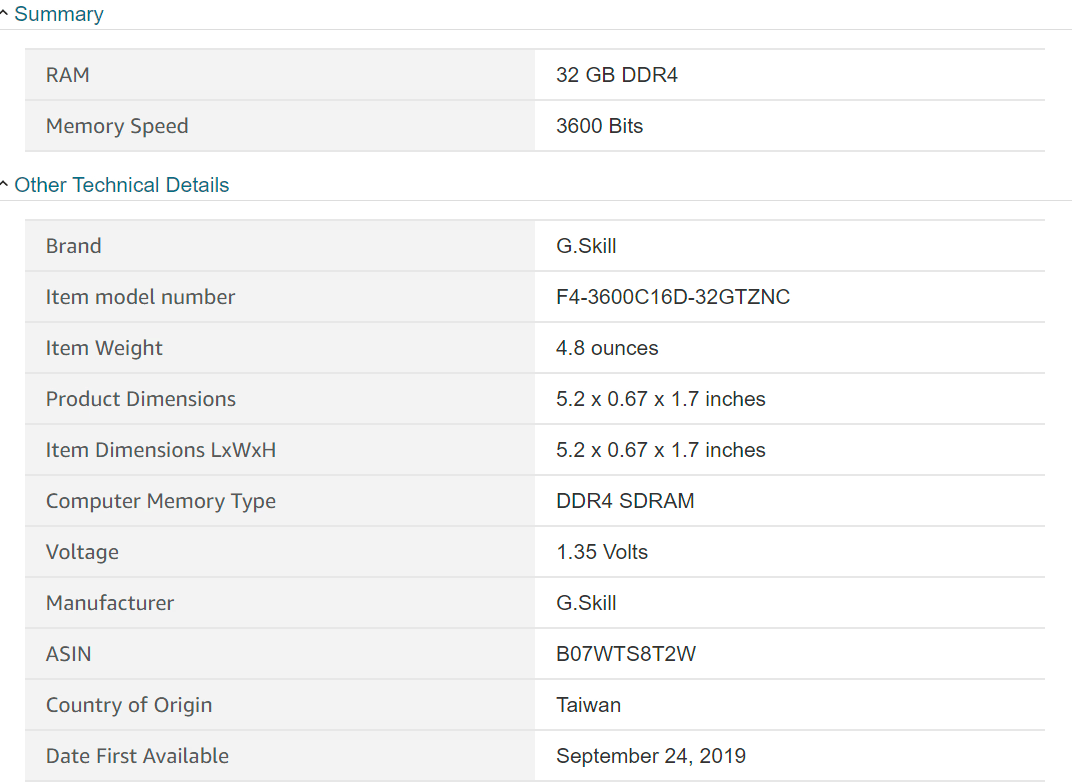Collapse the Summary section chevron

(x=4, y=13)
